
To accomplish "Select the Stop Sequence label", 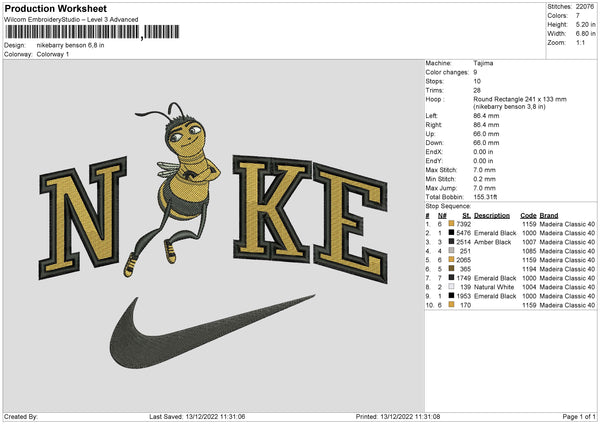I will tap(448, 206).
